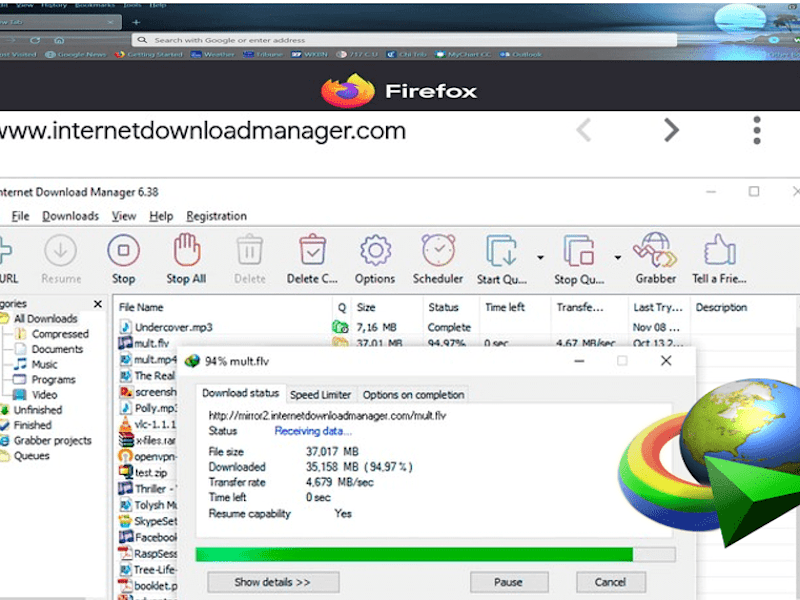Select Grabber projects in the tree
The image size is (800, 600).
pos(52,440)
